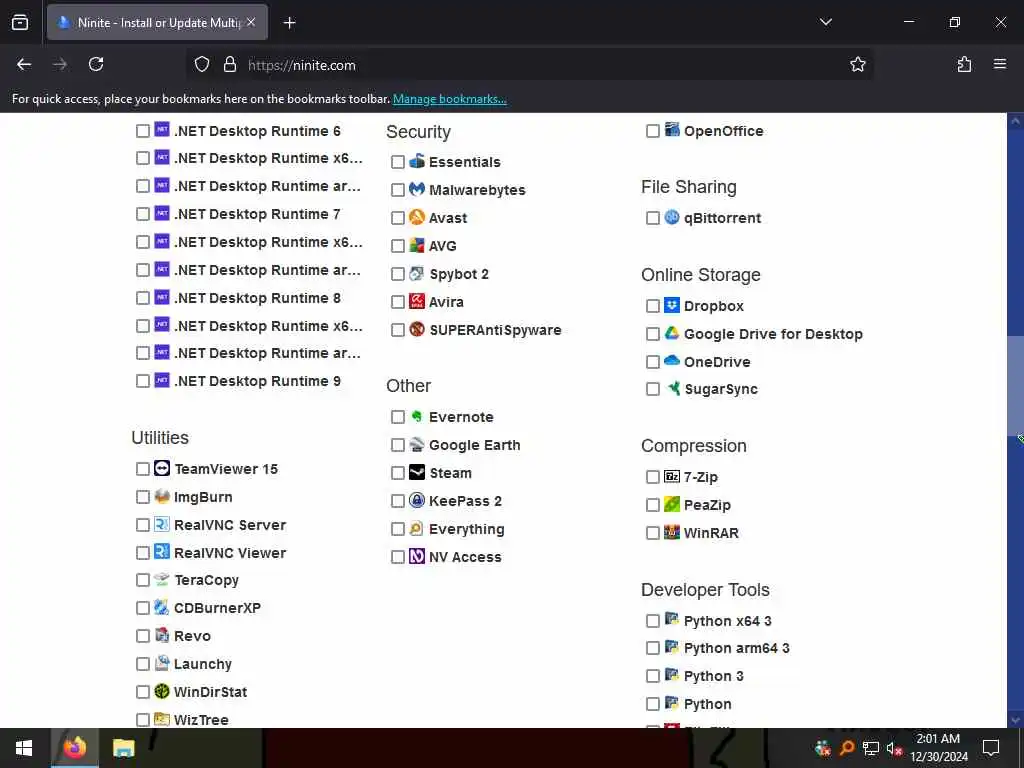Bookmark this page with the star

click(857, 64)
